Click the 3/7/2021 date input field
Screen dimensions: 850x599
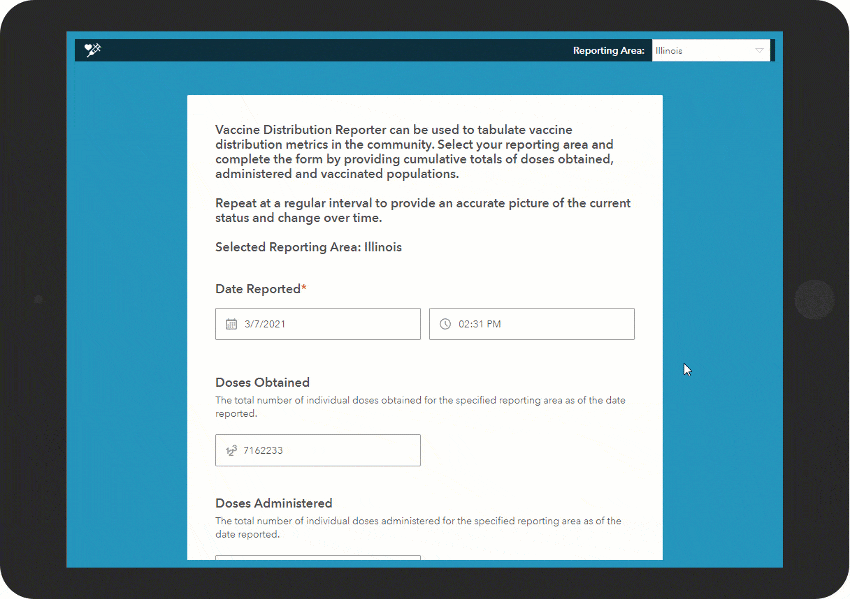click(x=318, y=324)
